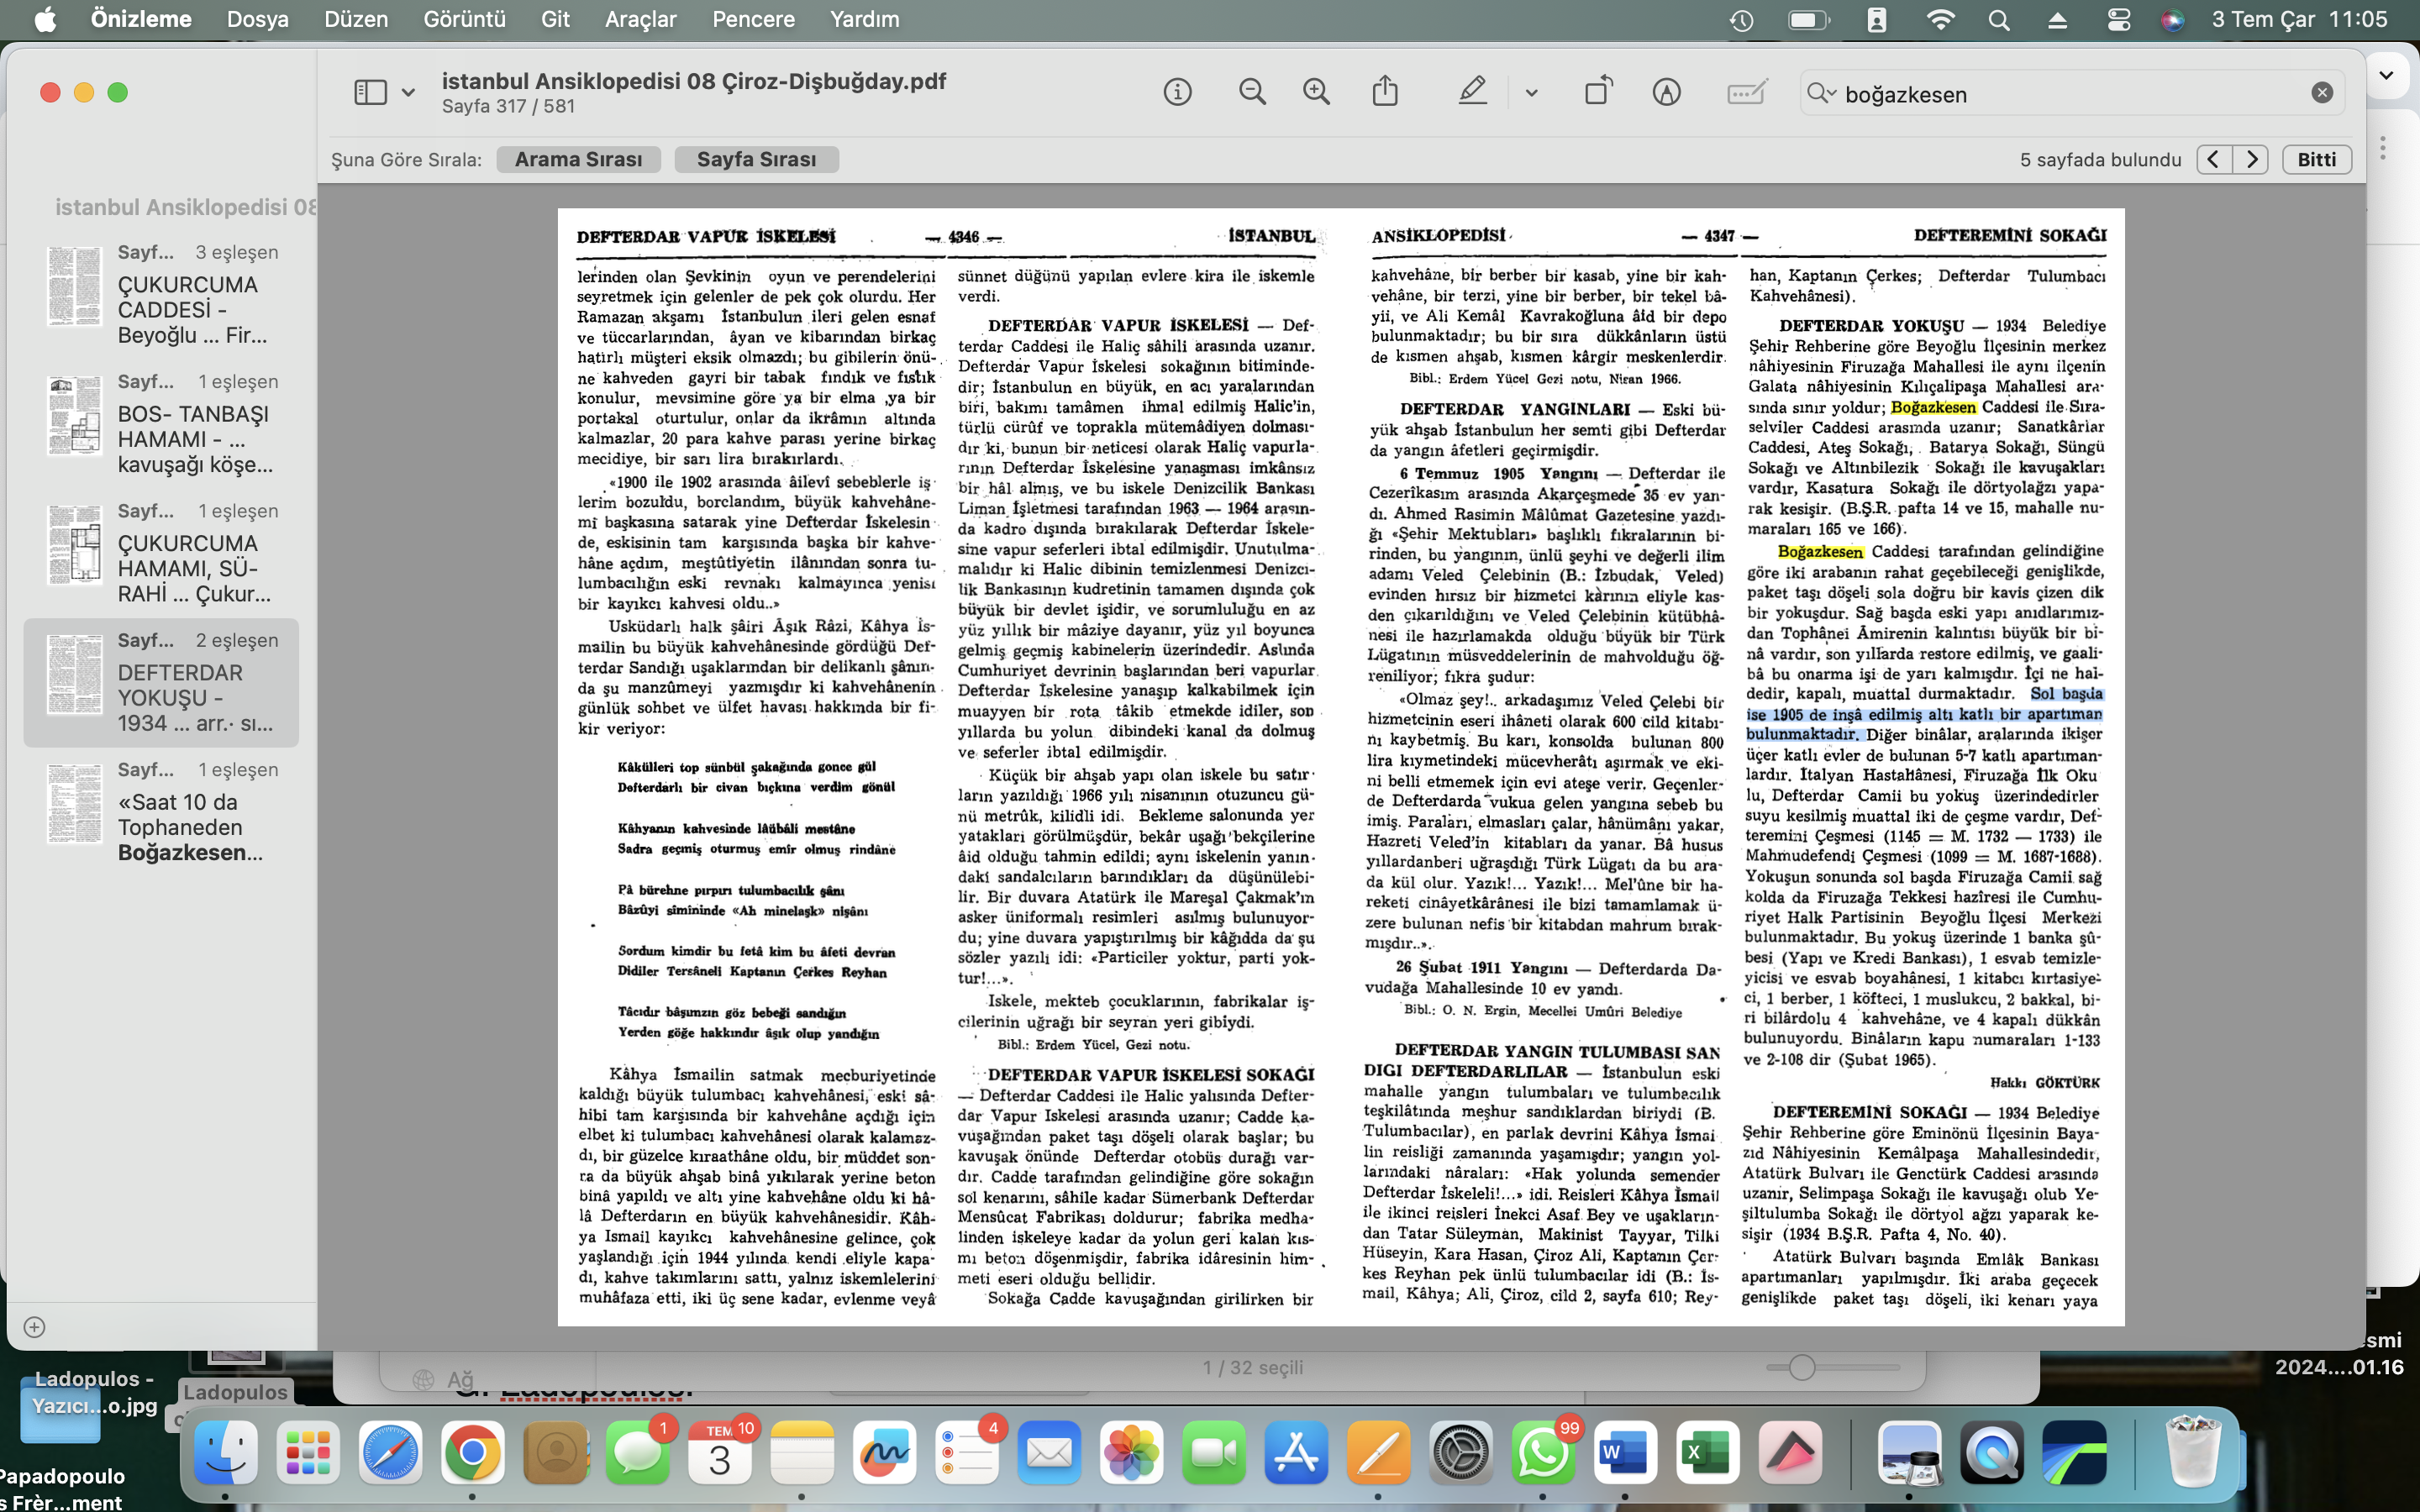Image resolution: width=2420 pixels, height=1512 pixels.
Task: Open Microsoft Excel from the Dock
Action: [x=1707, y=1452]
